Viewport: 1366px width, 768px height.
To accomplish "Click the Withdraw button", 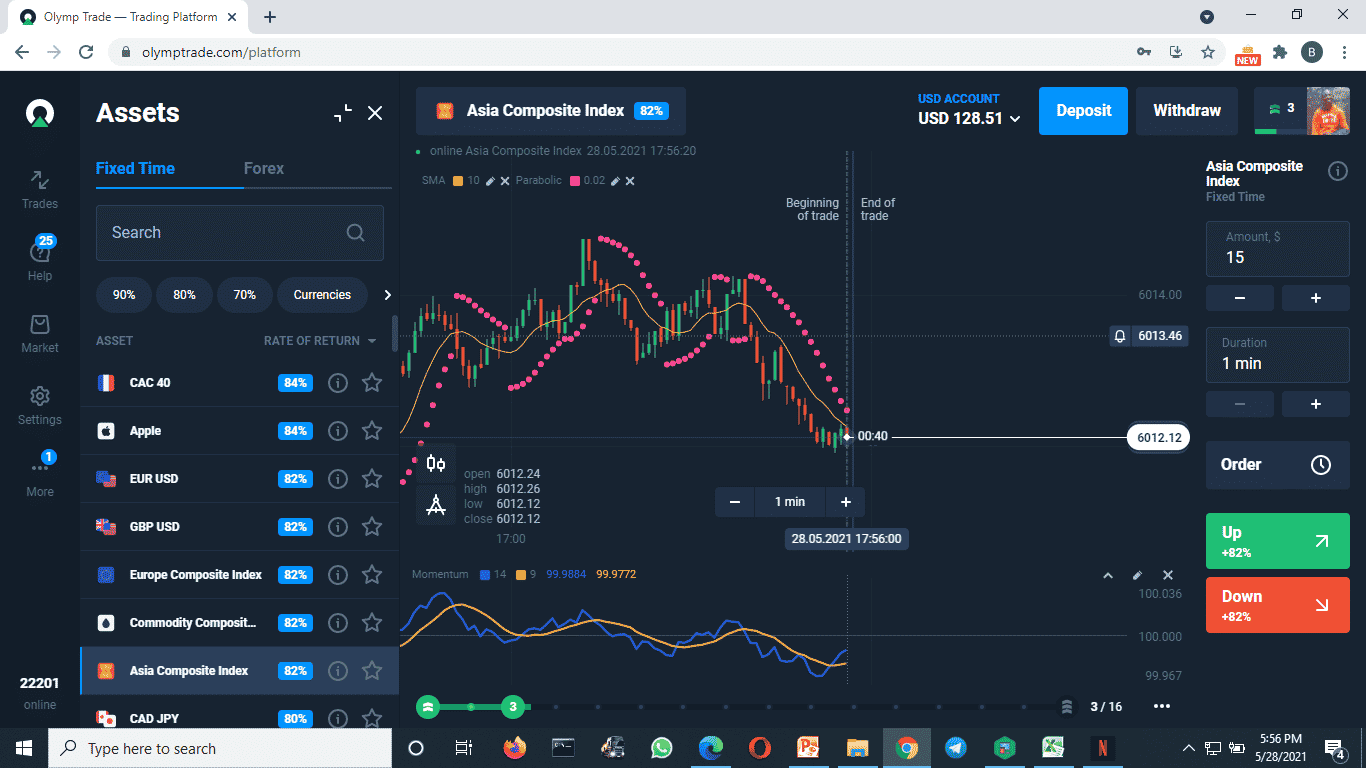I will coord(1187,111).
